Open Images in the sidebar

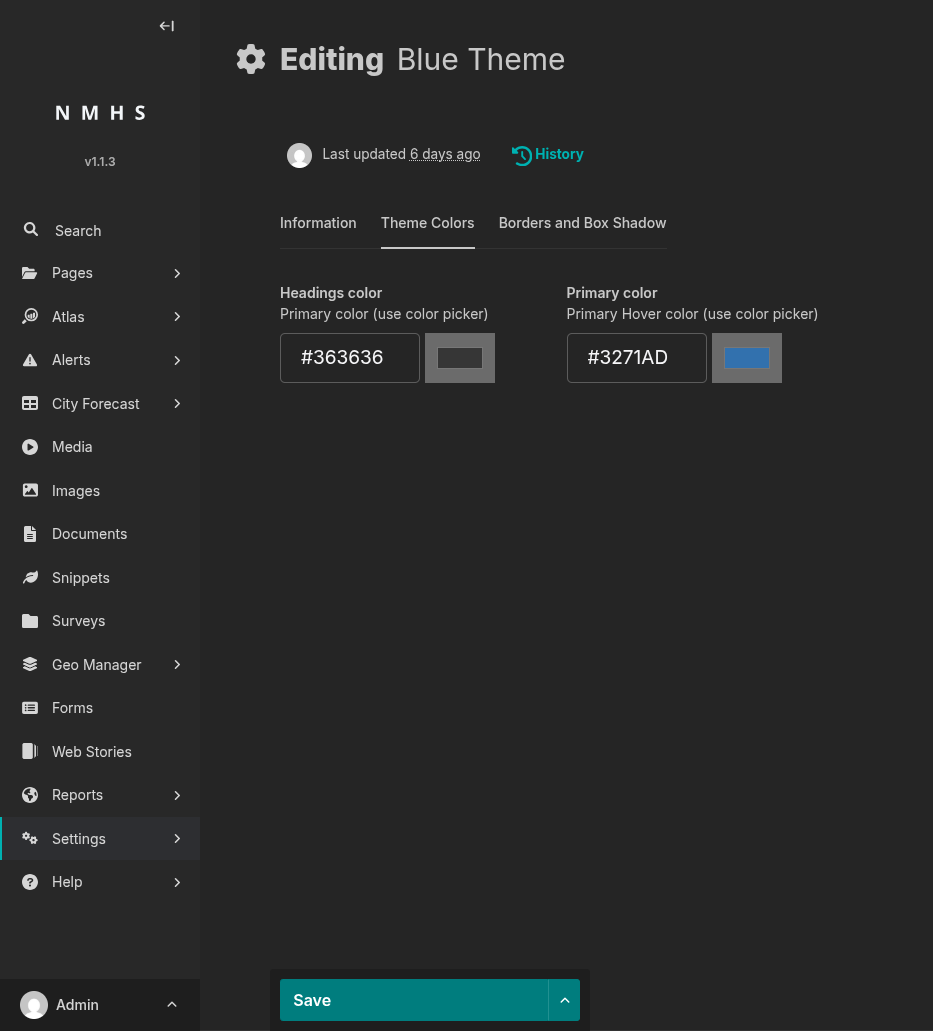pos(100,491)
